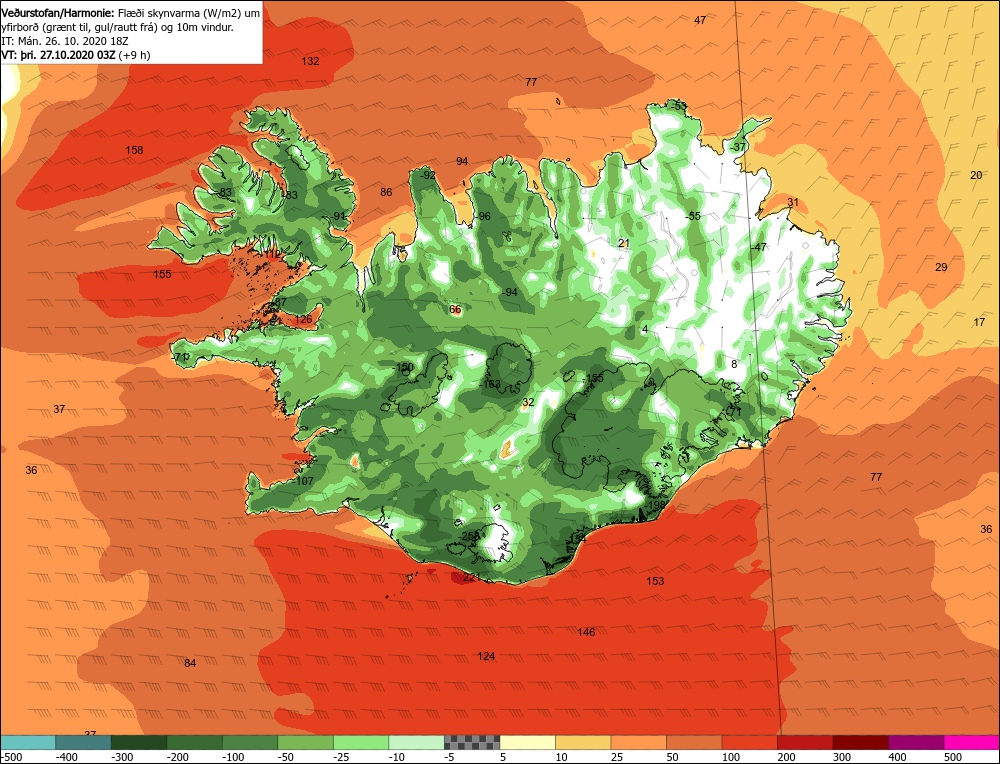Pick the legend swatch between -50 and -25
Screen dimensions: 1000x764
tap(305, 742)
